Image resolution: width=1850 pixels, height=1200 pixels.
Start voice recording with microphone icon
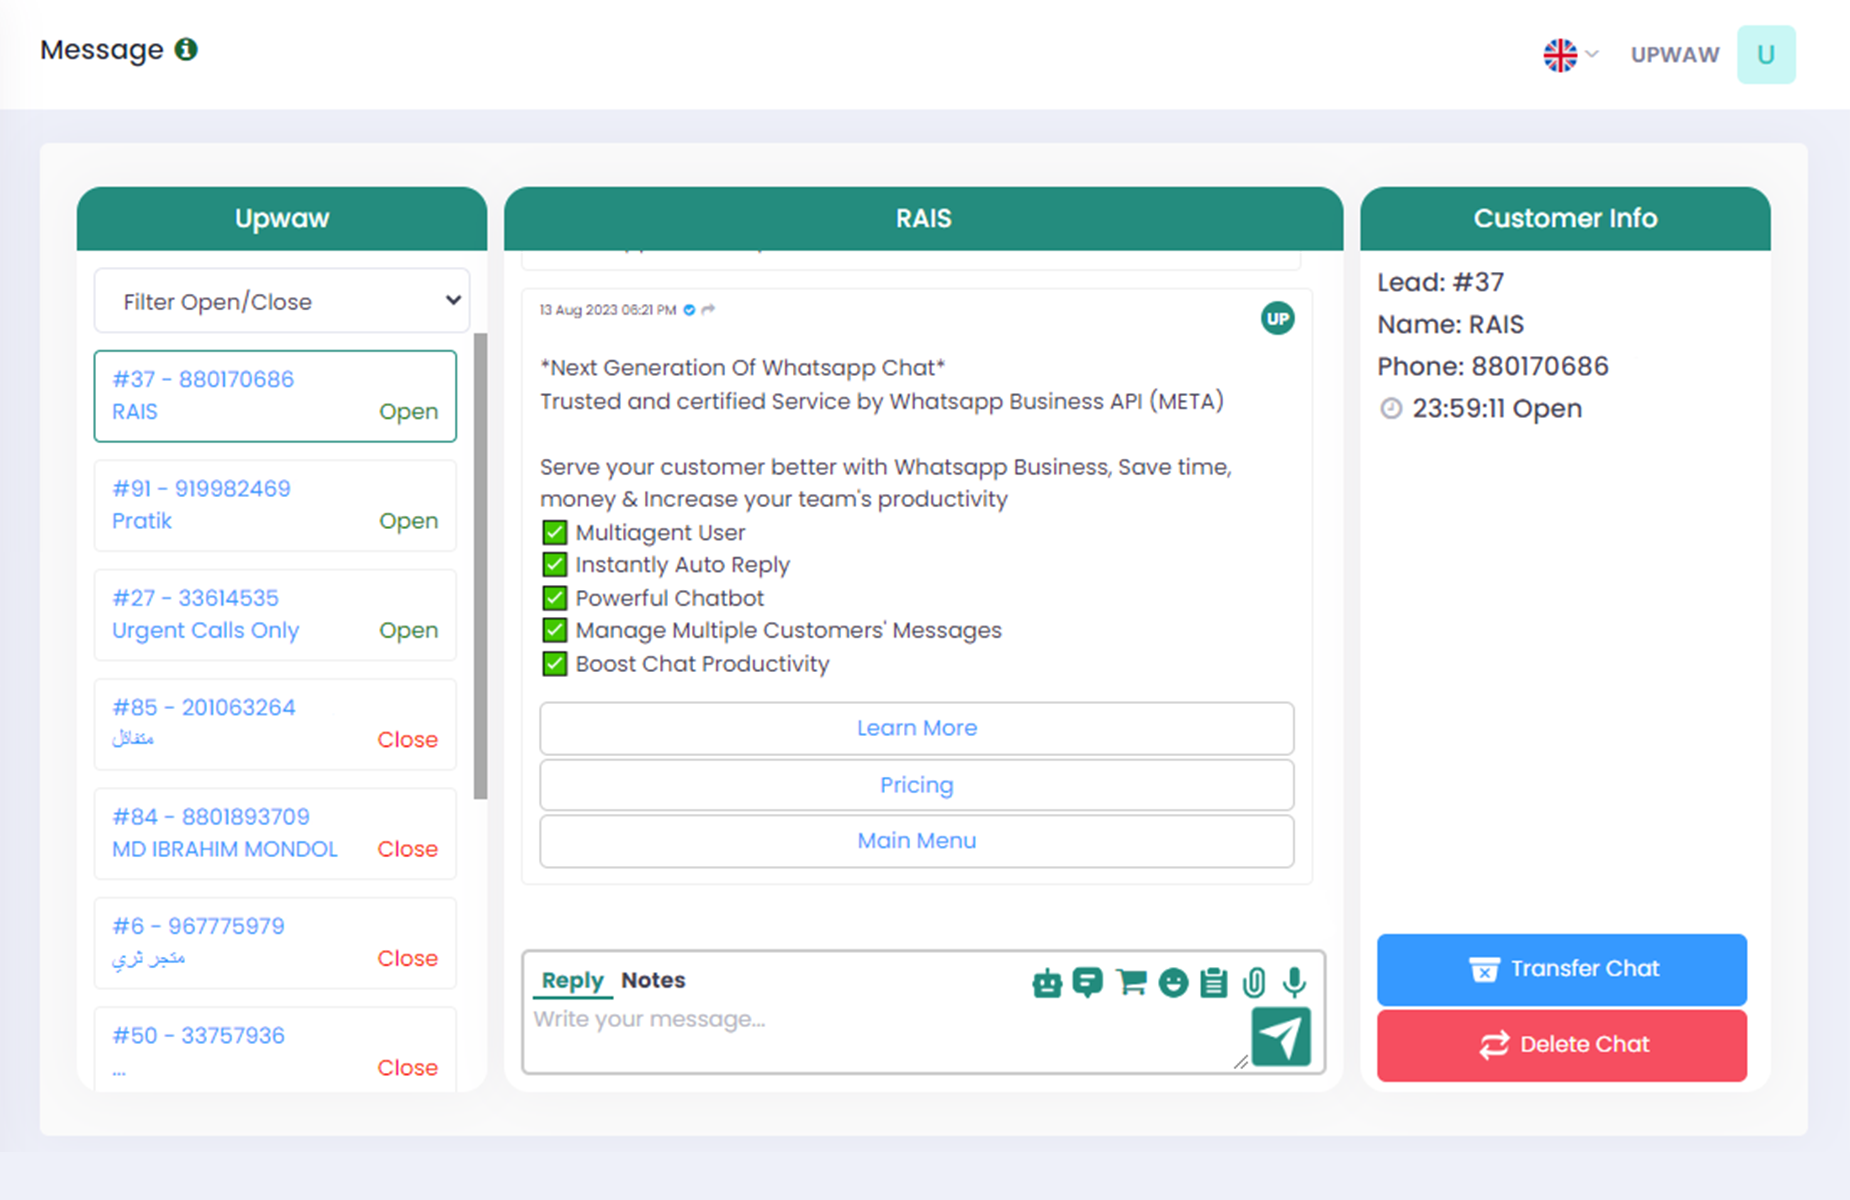[1294, 983]
